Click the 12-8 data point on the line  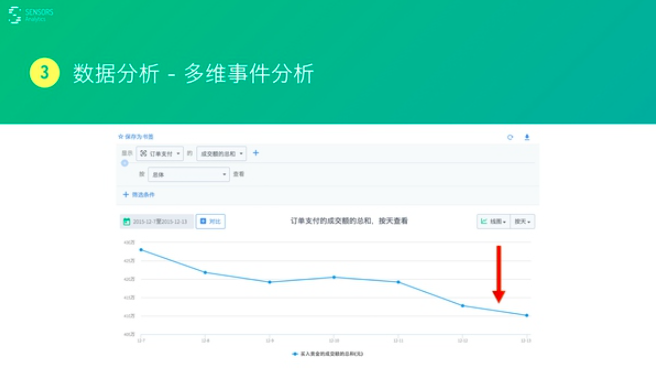[x=205, y=272]
